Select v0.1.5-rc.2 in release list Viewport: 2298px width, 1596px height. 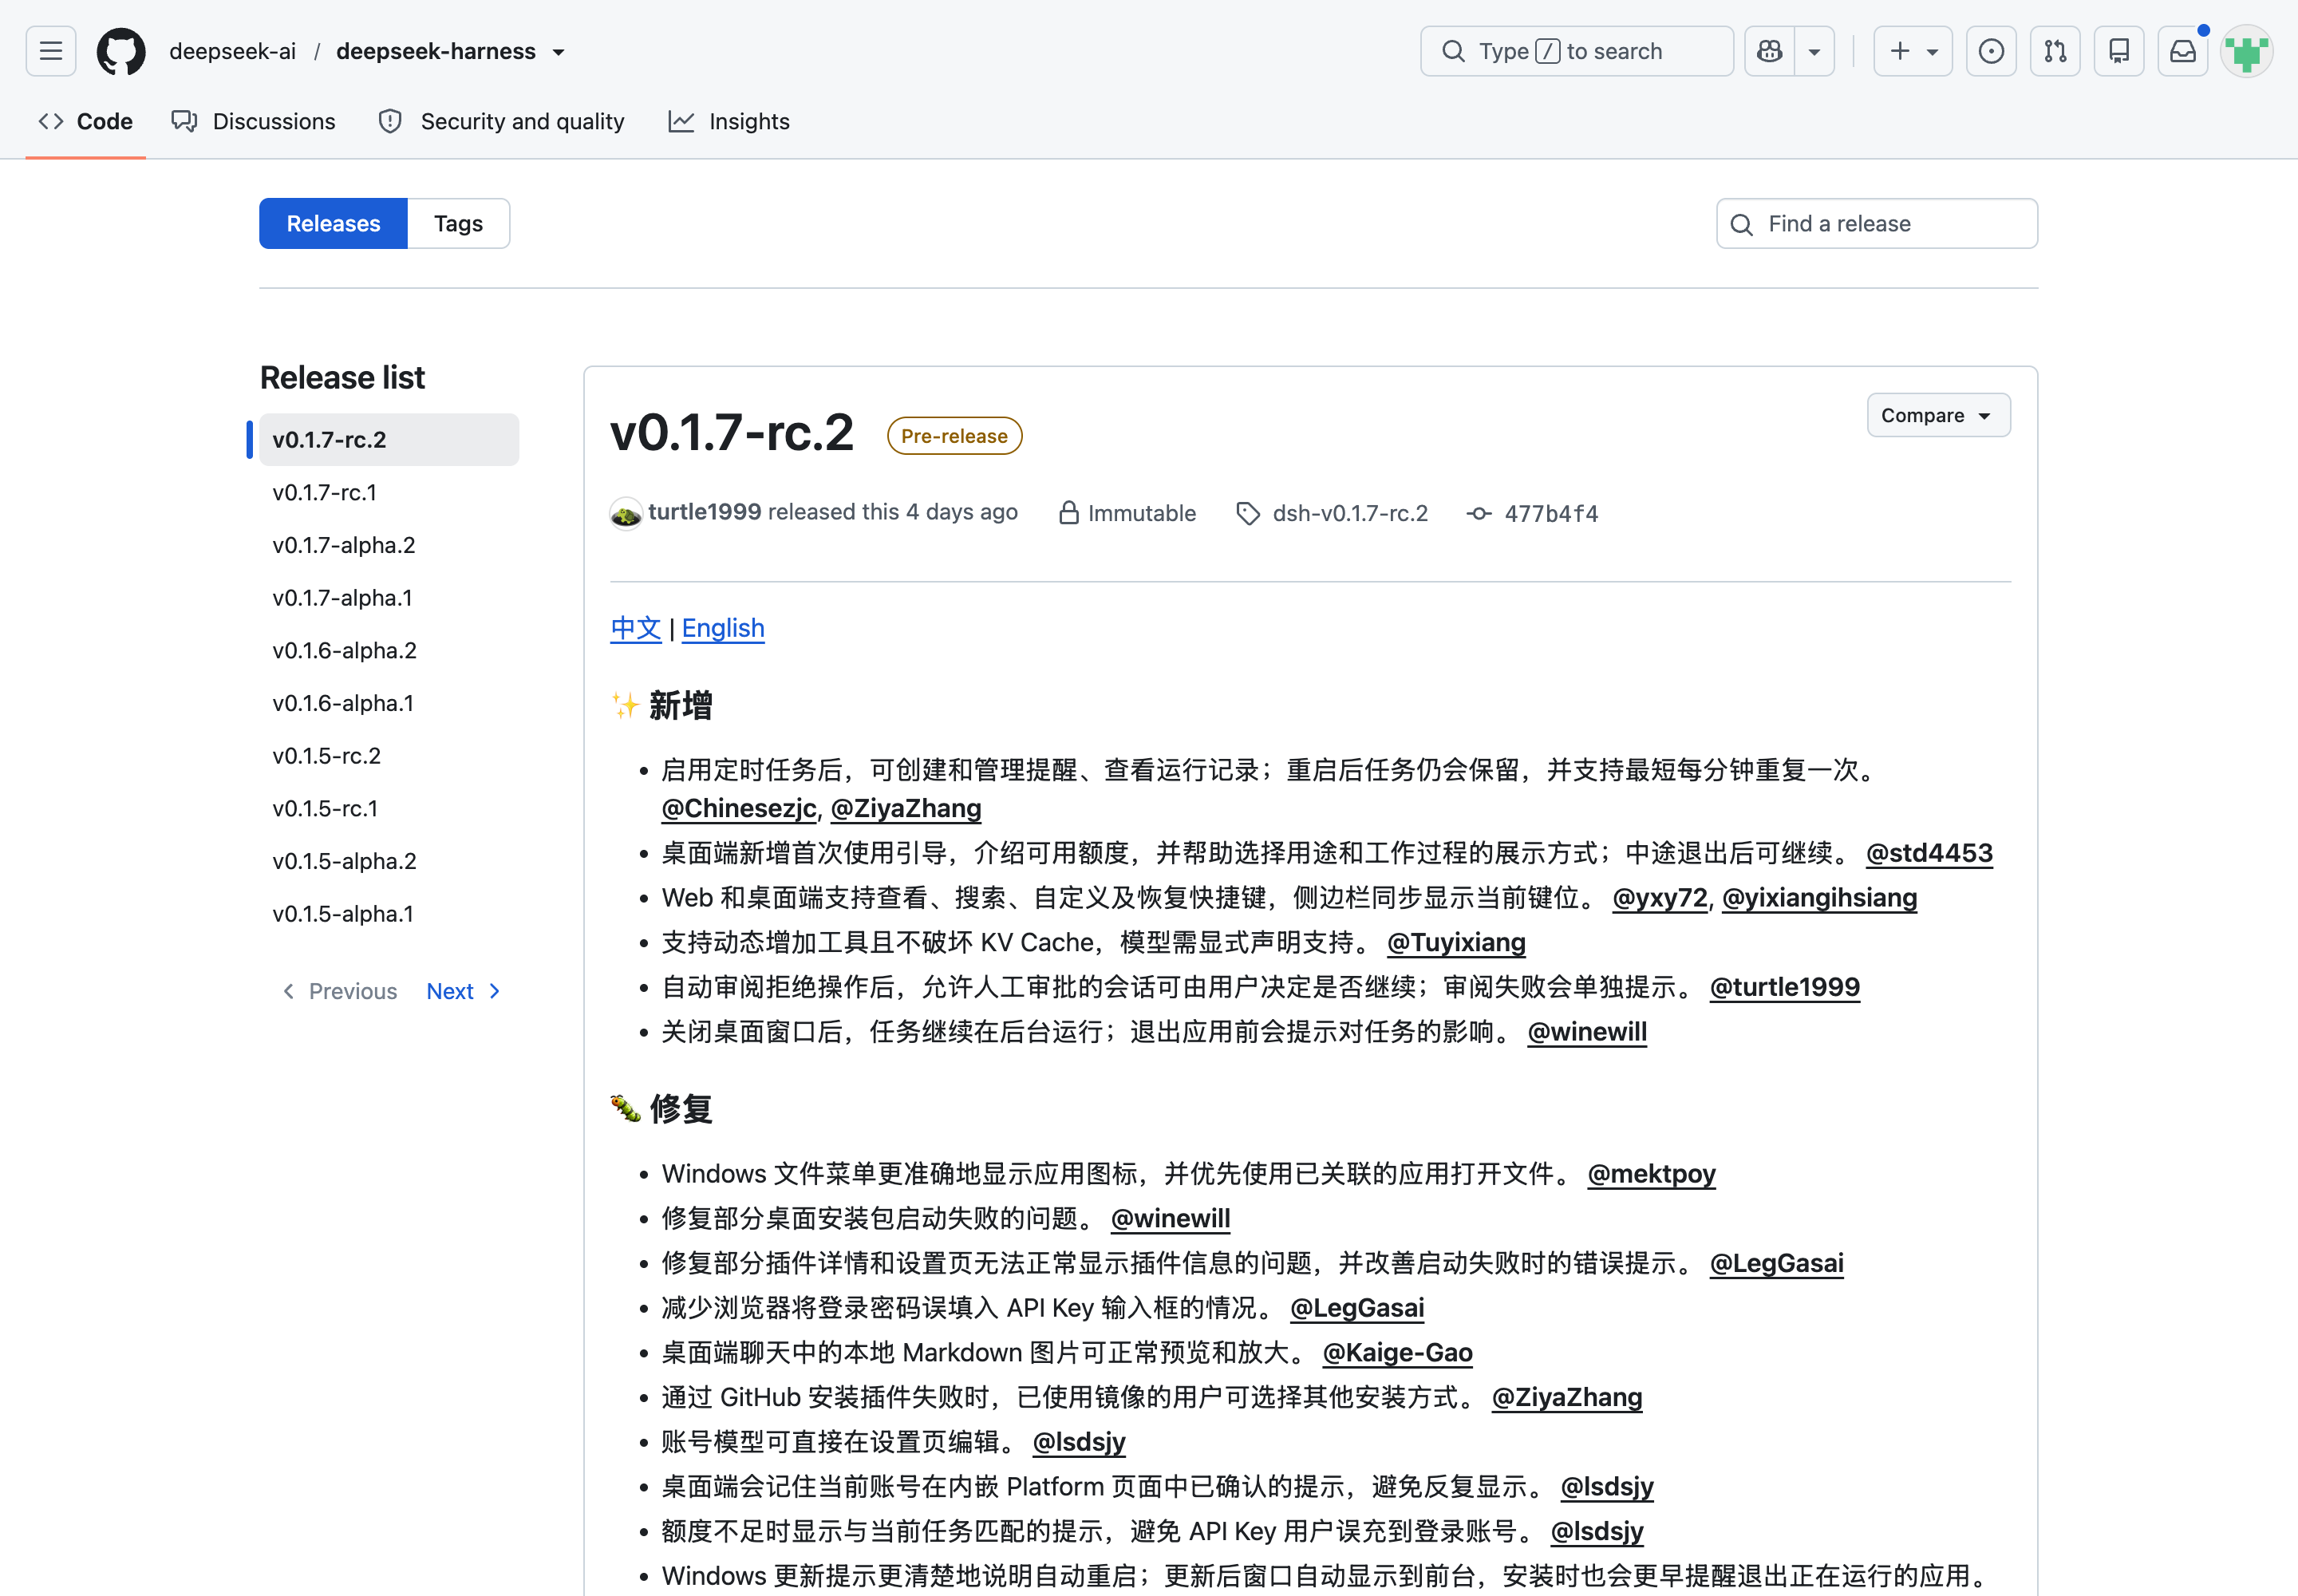pos(389,756)
